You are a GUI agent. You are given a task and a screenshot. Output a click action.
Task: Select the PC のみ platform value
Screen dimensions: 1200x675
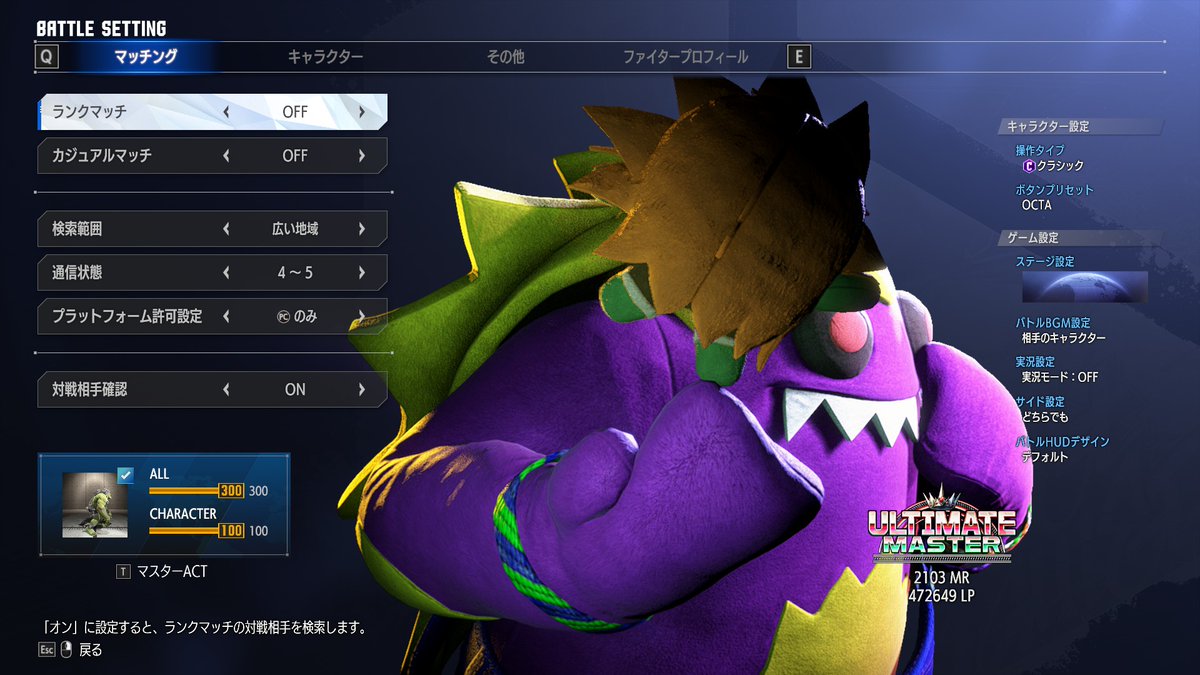(x=297, y=316)
